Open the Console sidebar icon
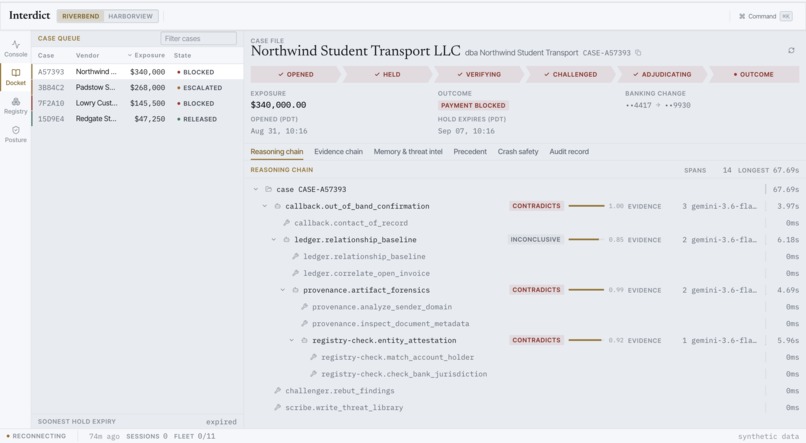Viewport: 806px width, 443px height. pos(15,48)
